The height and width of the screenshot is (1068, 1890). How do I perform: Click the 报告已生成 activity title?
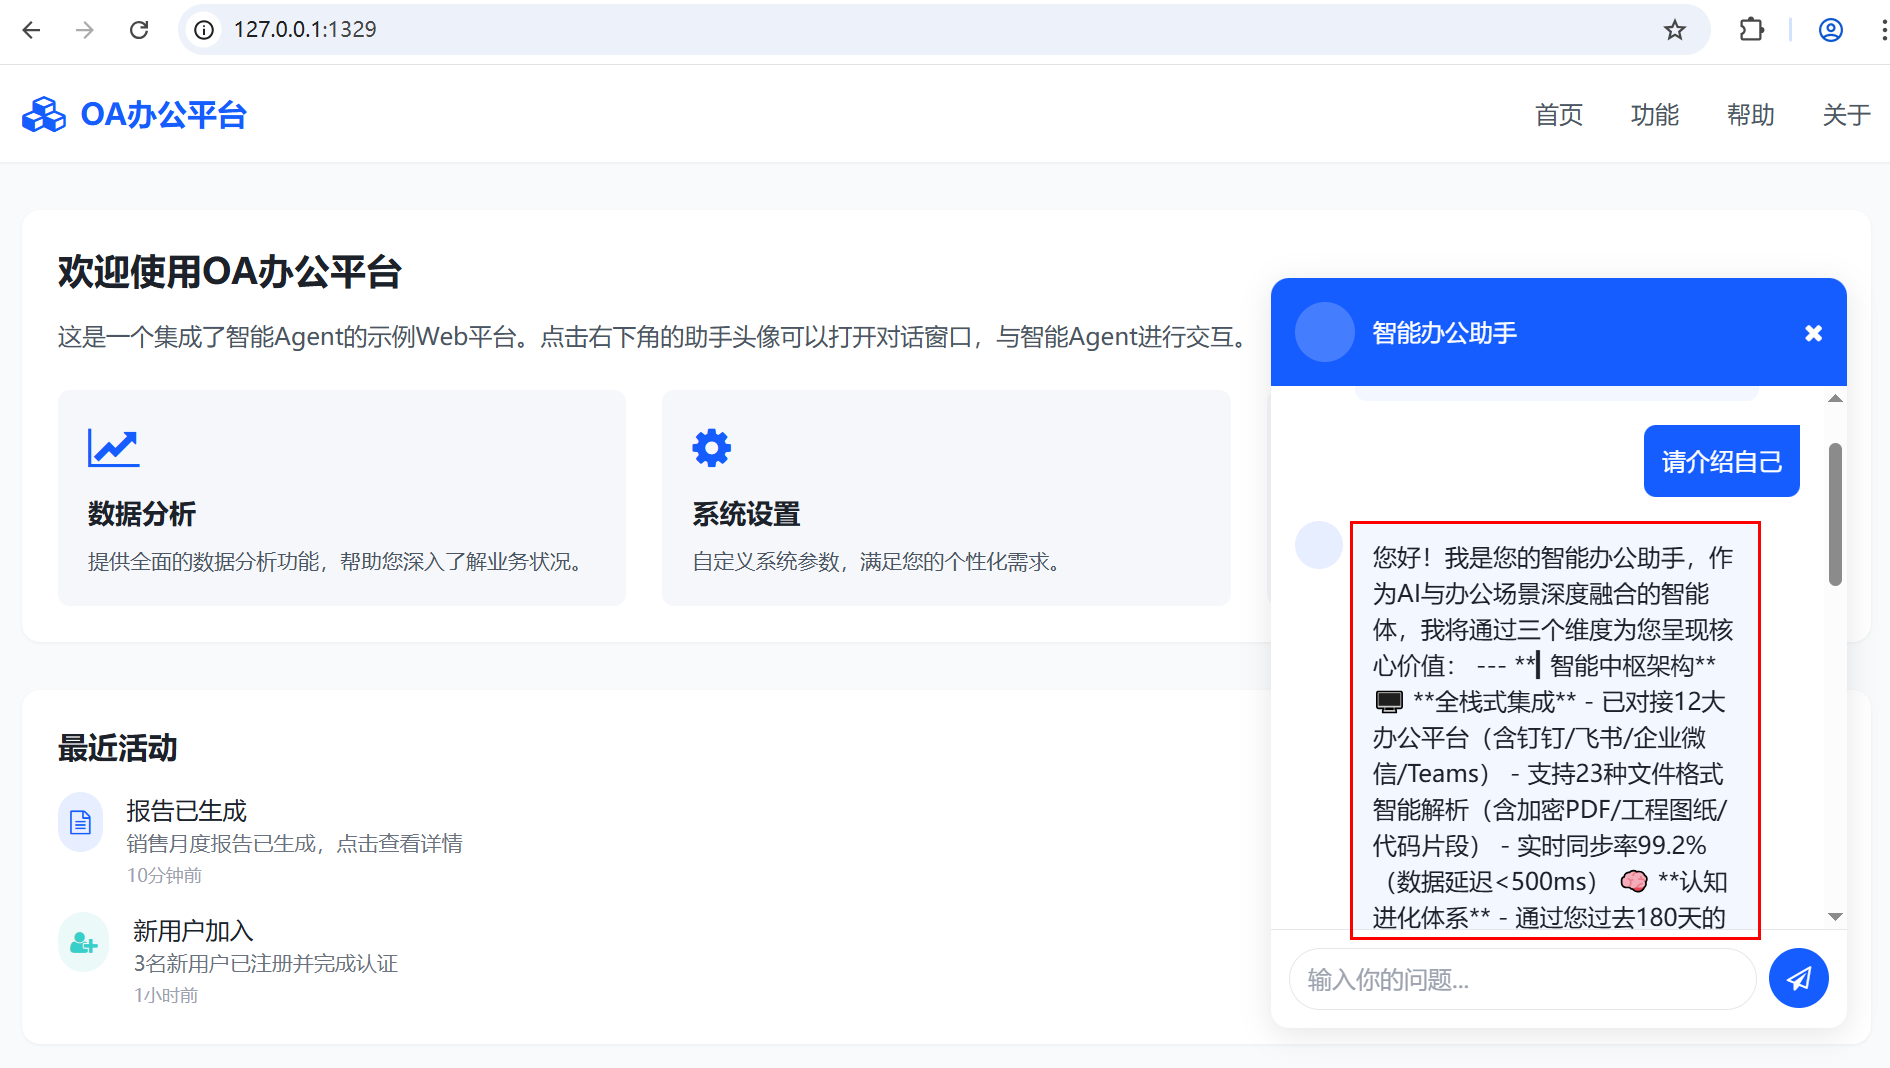click(x=187, y=810)
